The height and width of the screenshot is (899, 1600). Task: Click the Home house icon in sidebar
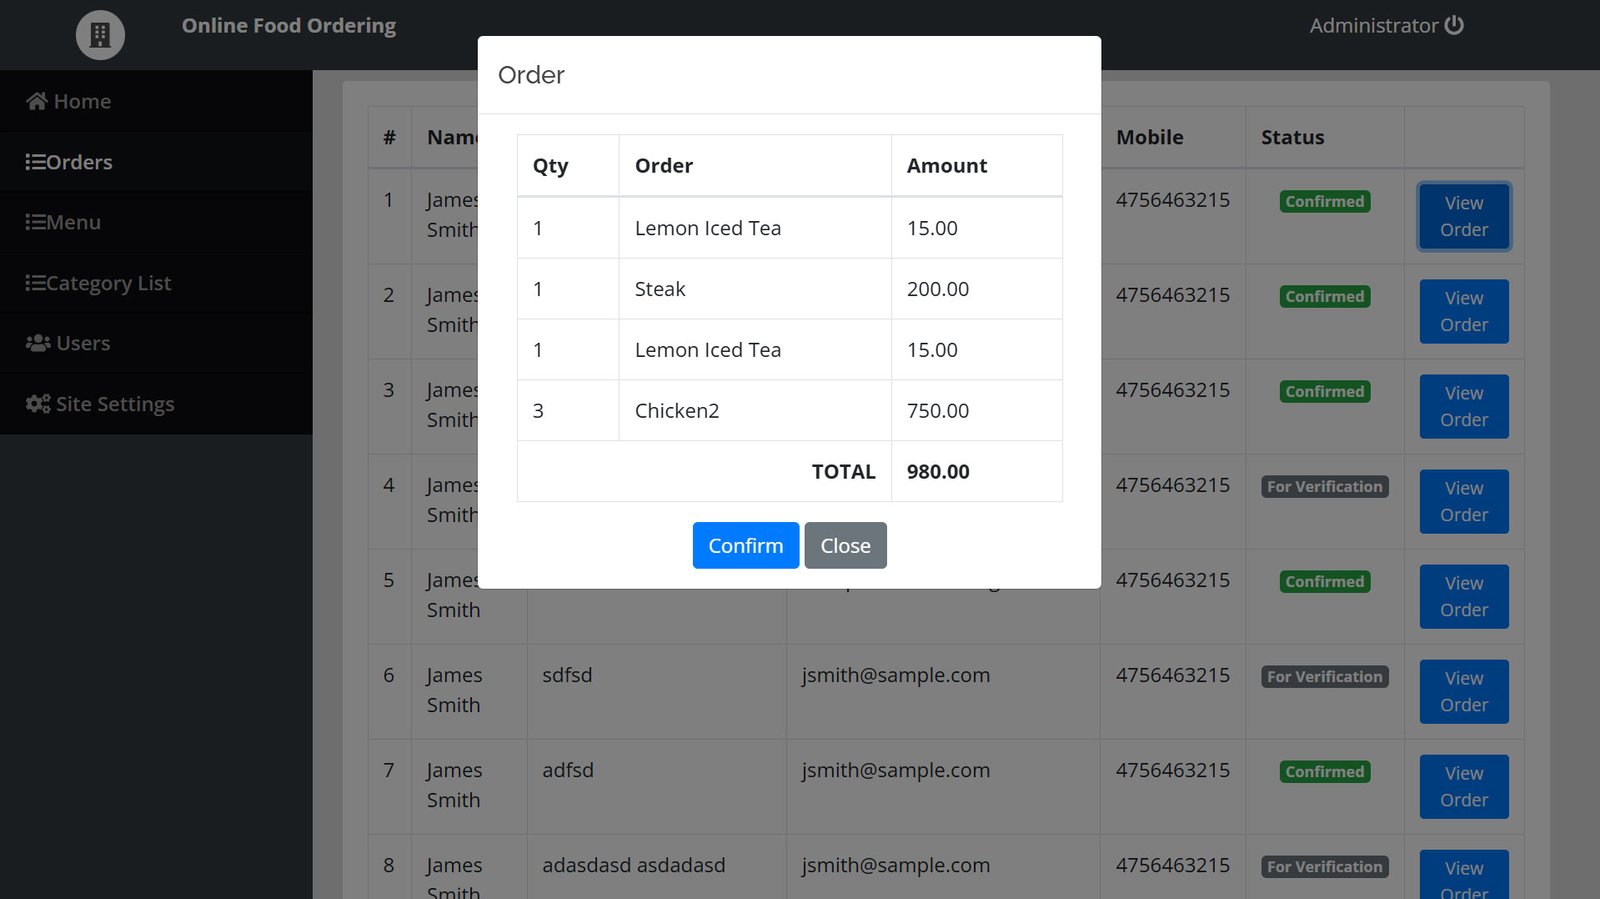click(37, 101)
